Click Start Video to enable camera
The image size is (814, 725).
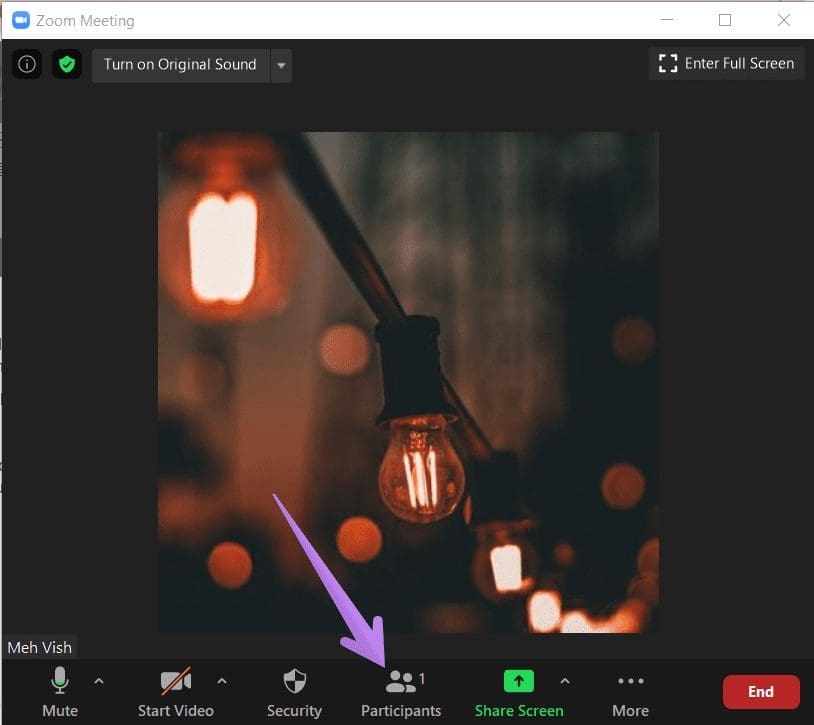(x=175, y=688)
